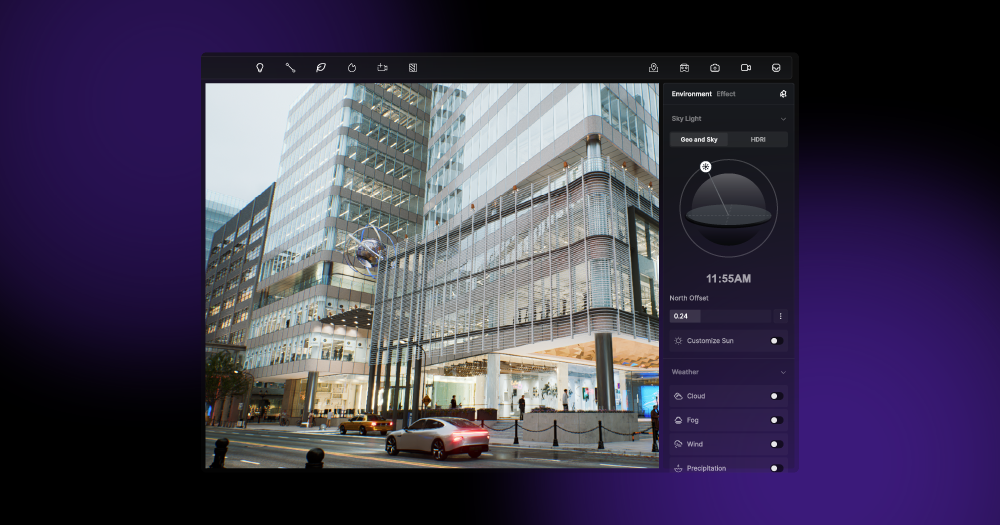Screen dimensions: 1000x525
Task: Collapse the Weather section chevron
Action: point(782,372)
